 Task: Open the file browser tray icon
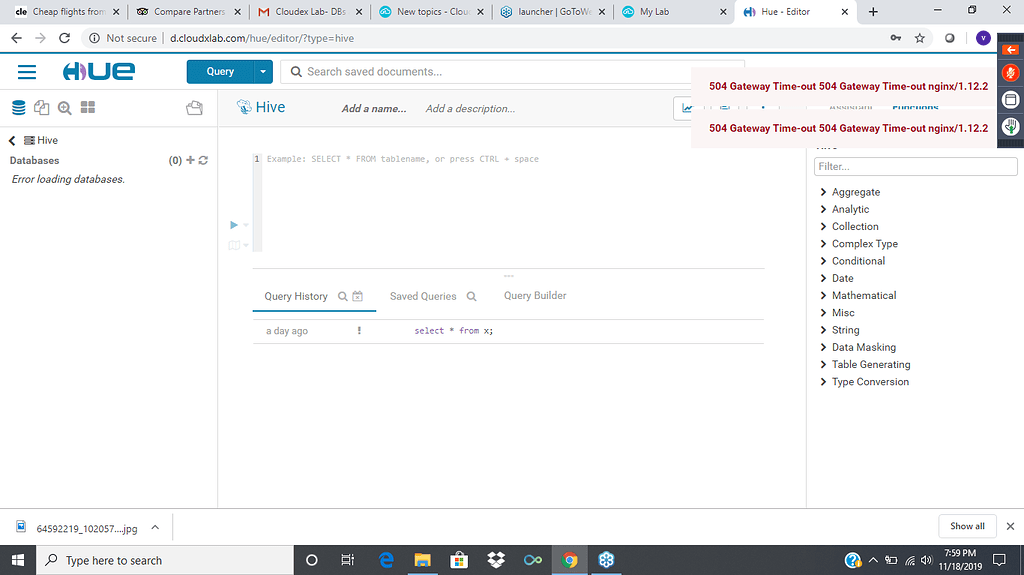[195, 108]
